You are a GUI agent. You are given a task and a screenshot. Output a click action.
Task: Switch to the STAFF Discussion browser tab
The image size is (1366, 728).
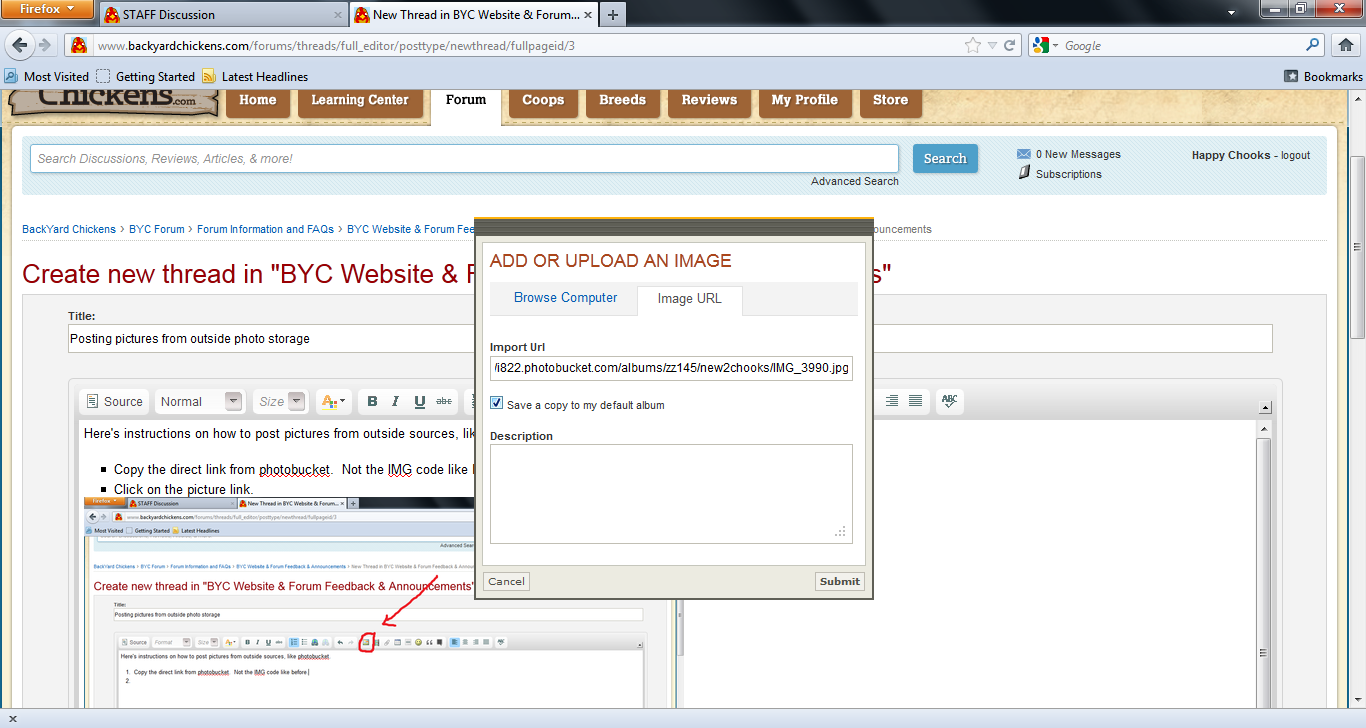[x=222, y=14]
